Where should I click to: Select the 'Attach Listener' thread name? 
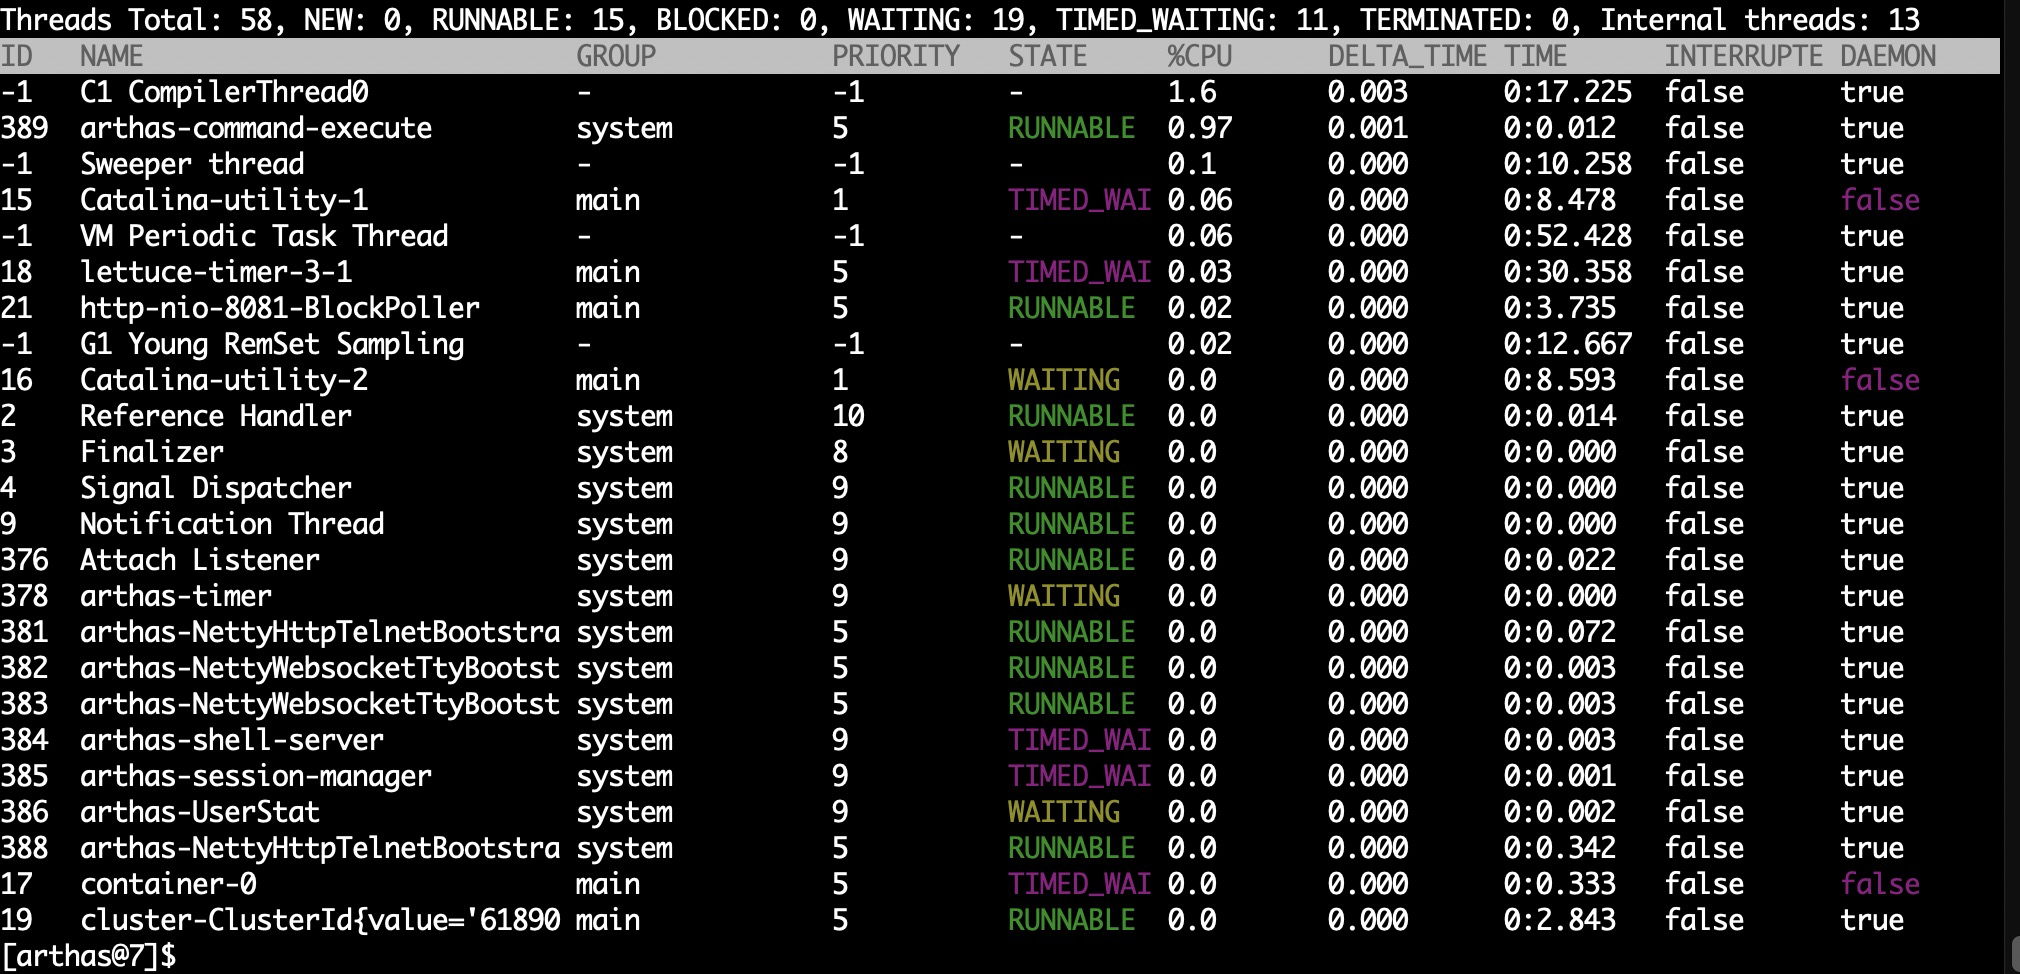click(x=200, y=560)
